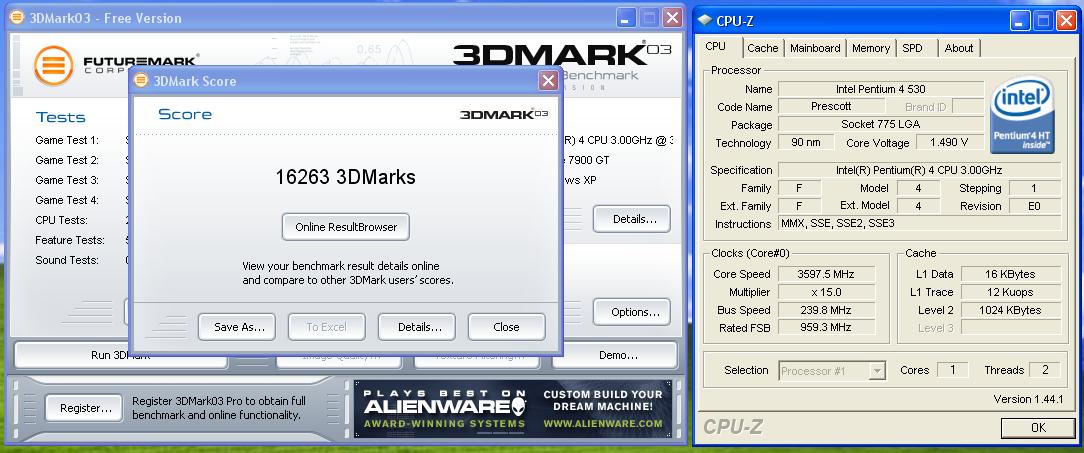Click the Futuremark orange logo
The image size is (1084, 453).
pos(53,66)
